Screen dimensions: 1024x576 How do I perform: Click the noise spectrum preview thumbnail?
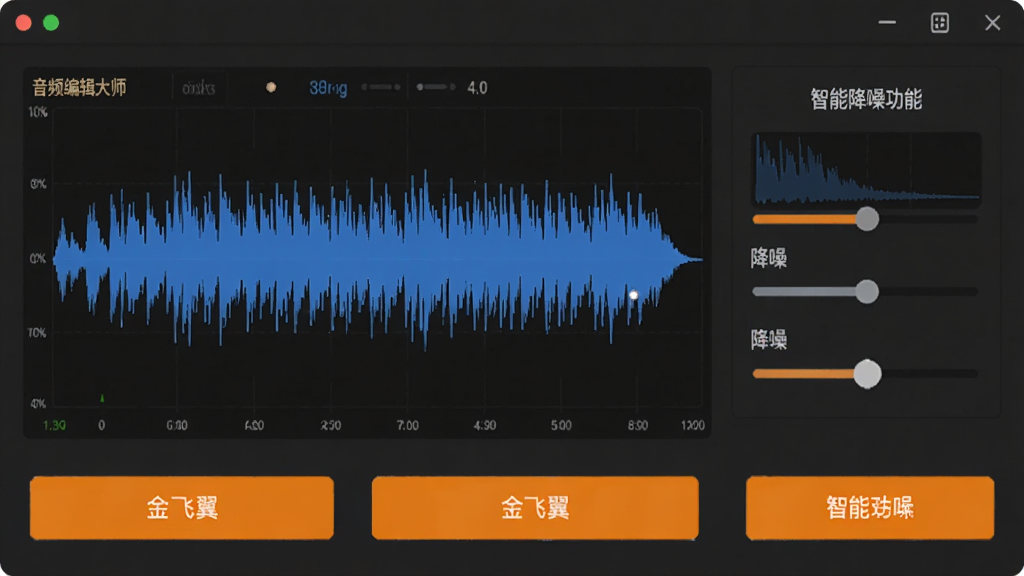[x=867, y=168]
